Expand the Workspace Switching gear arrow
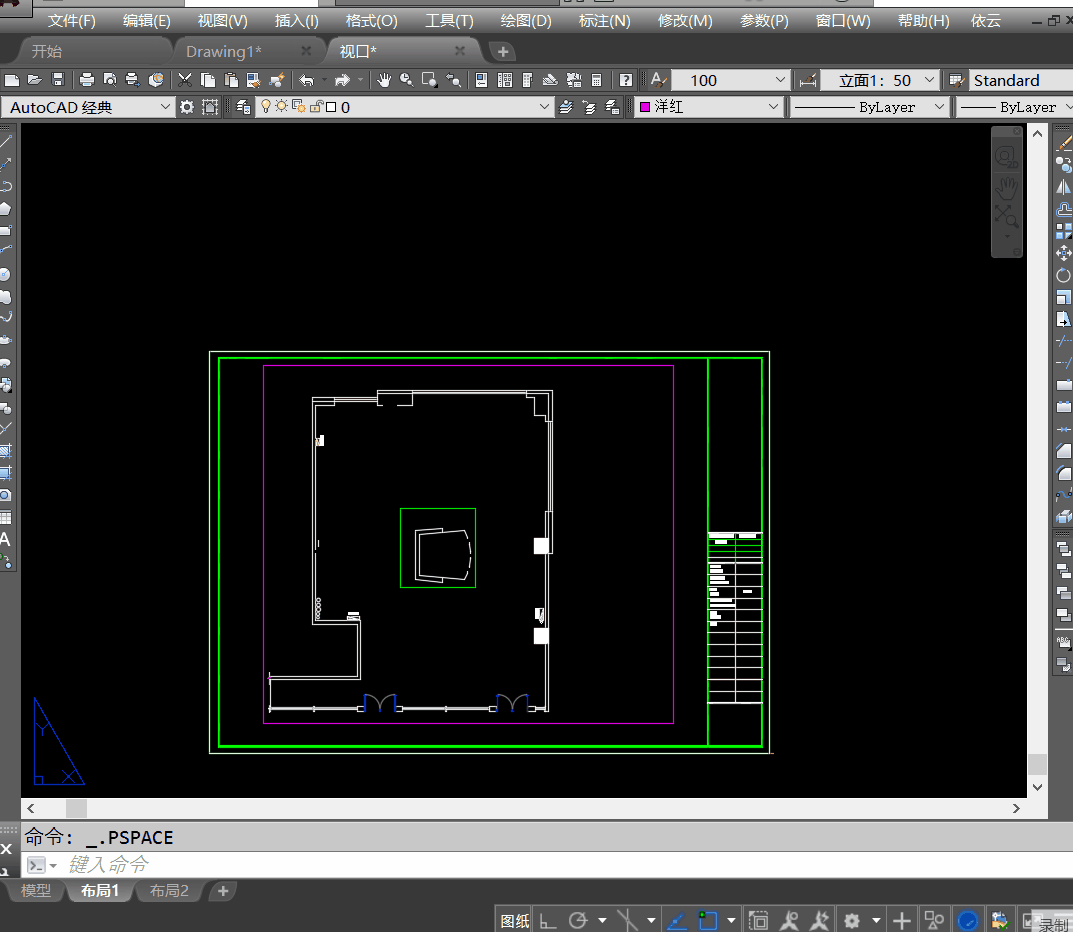Screen dimensions: 1073x932 pos(876,920)
